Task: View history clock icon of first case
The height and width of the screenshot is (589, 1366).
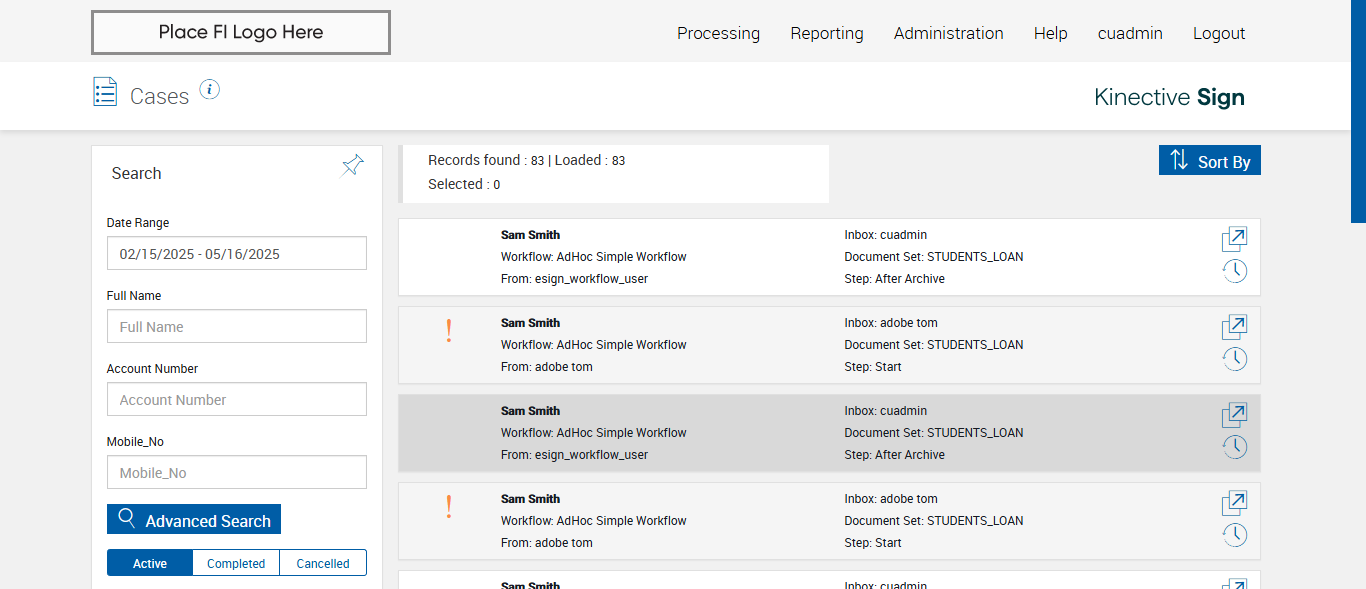Action: pyautogui.click(x=1234, y=271)
